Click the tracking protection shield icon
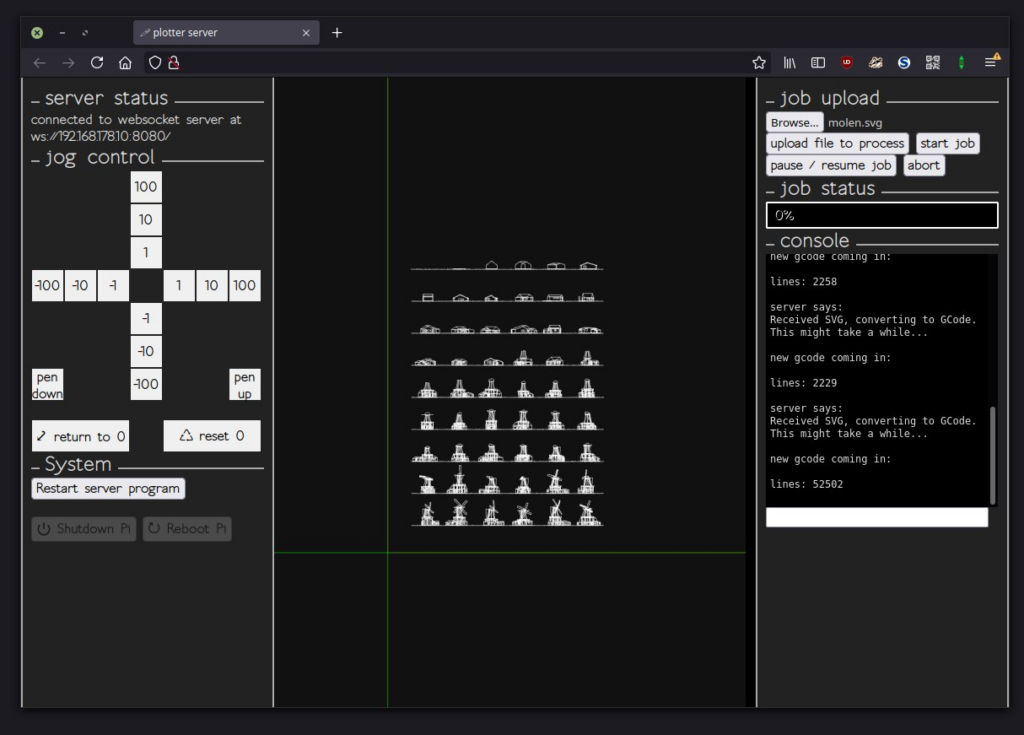Screen dimensions: 1024x735 pyautogui.click(x=155, y=63)
